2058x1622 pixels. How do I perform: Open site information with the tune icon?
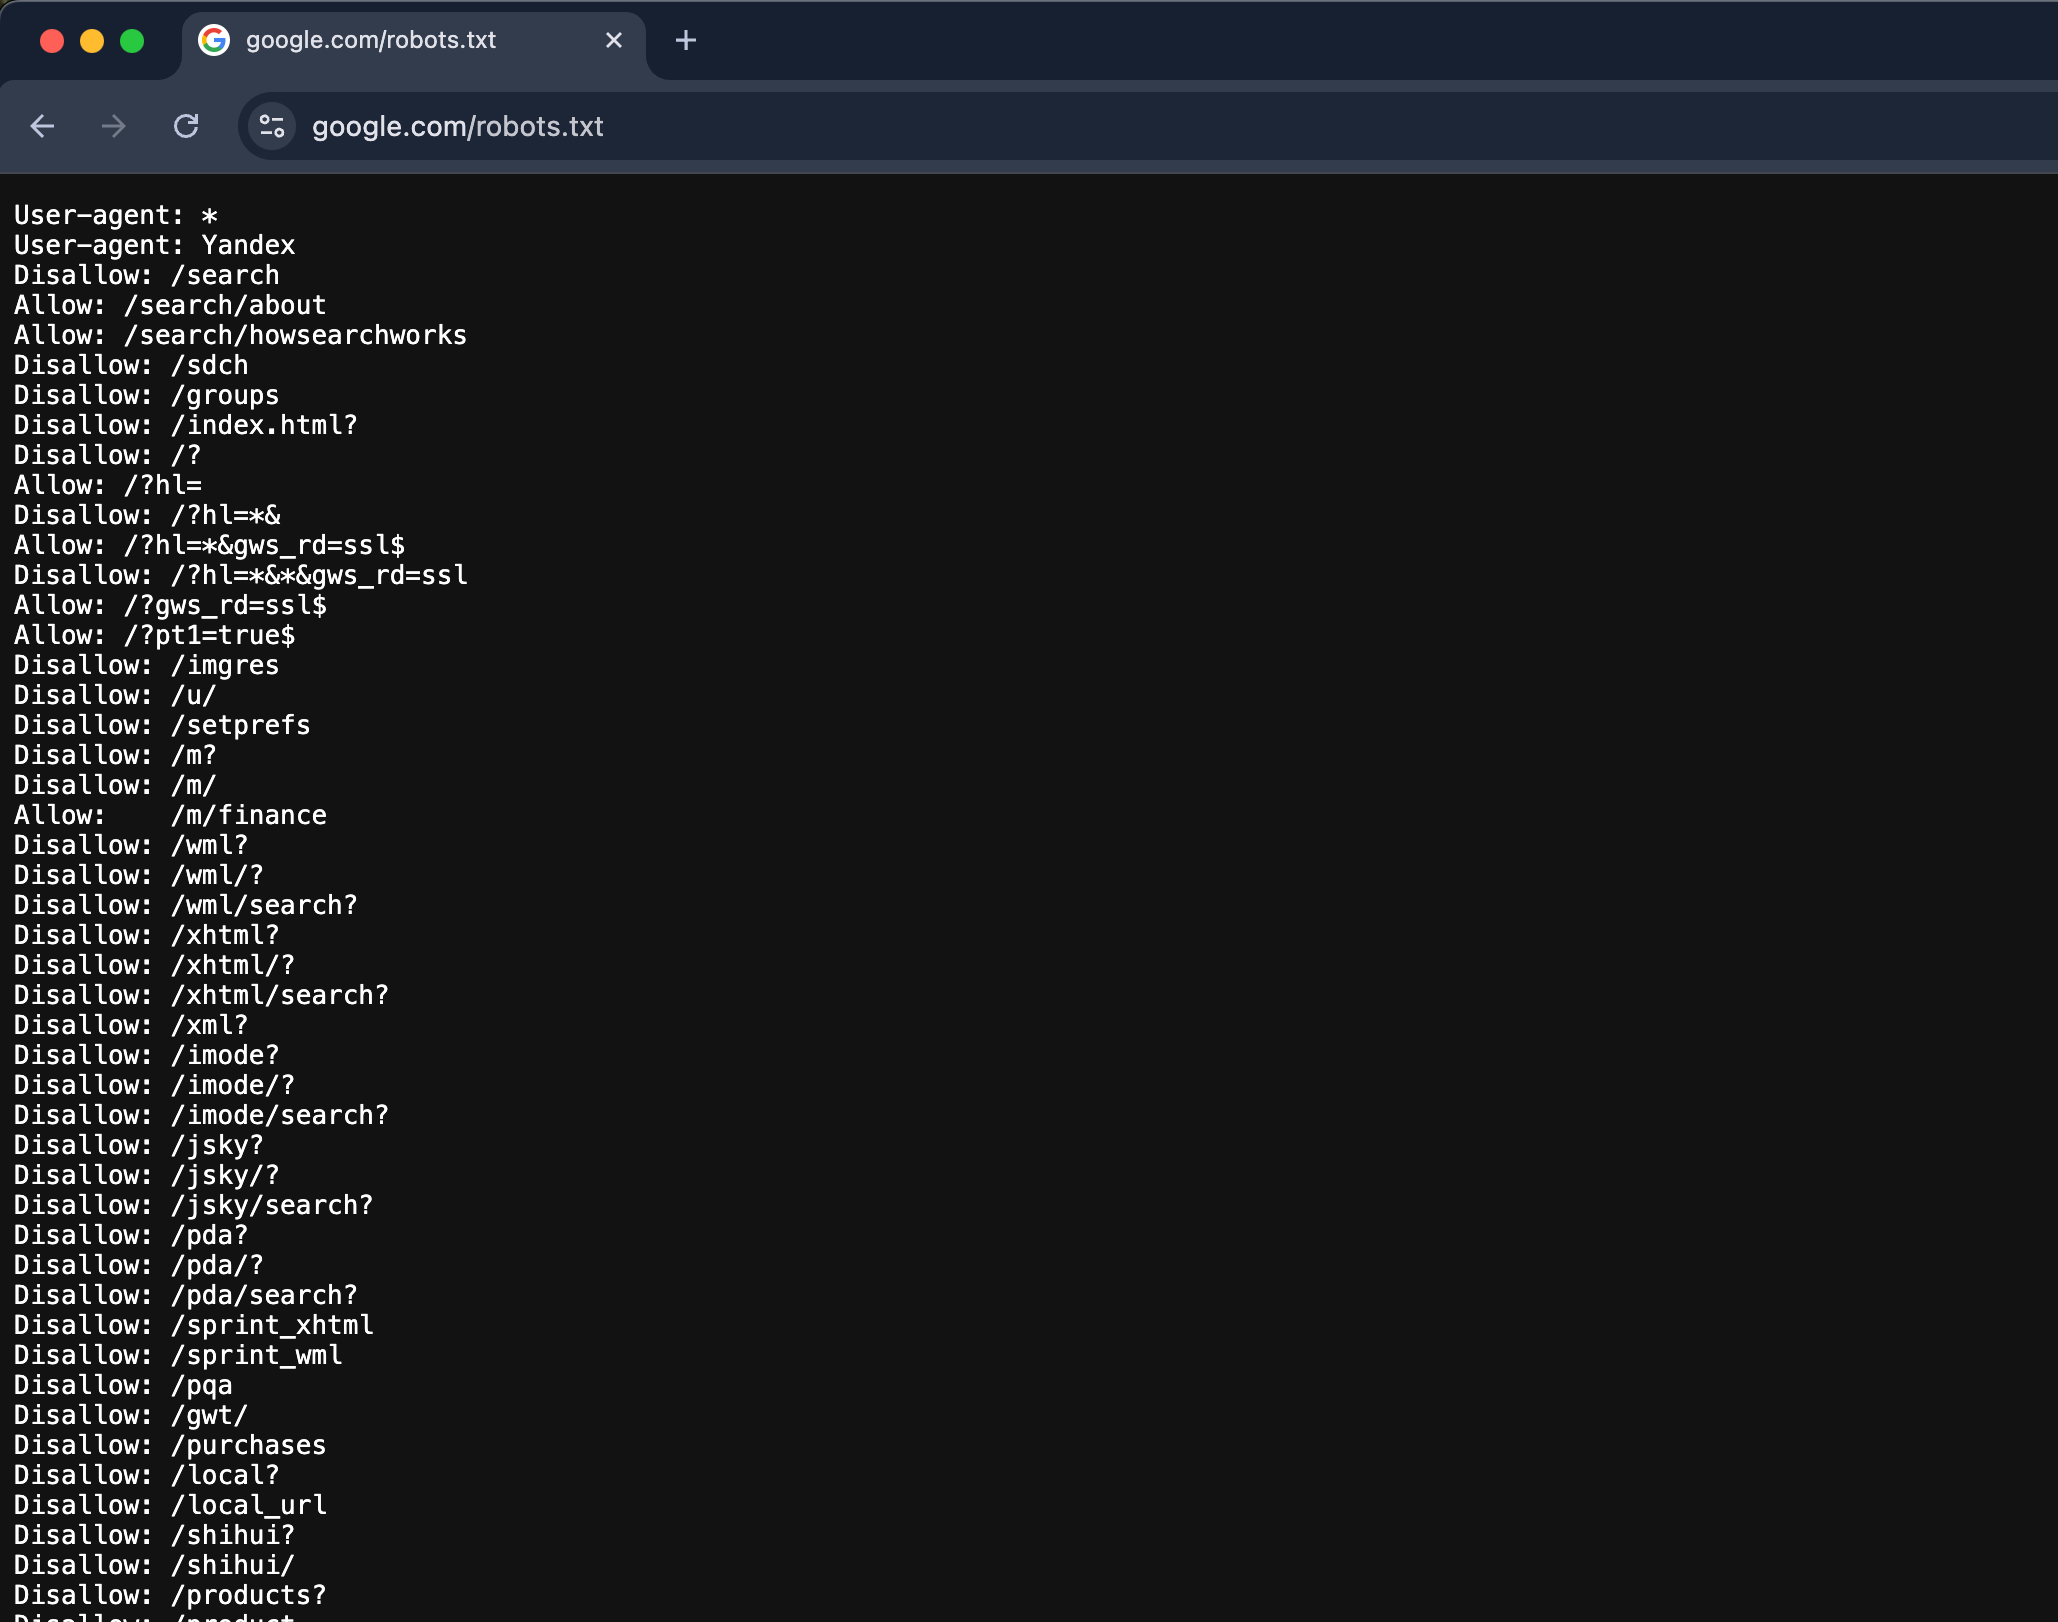[x=269, y=126]
